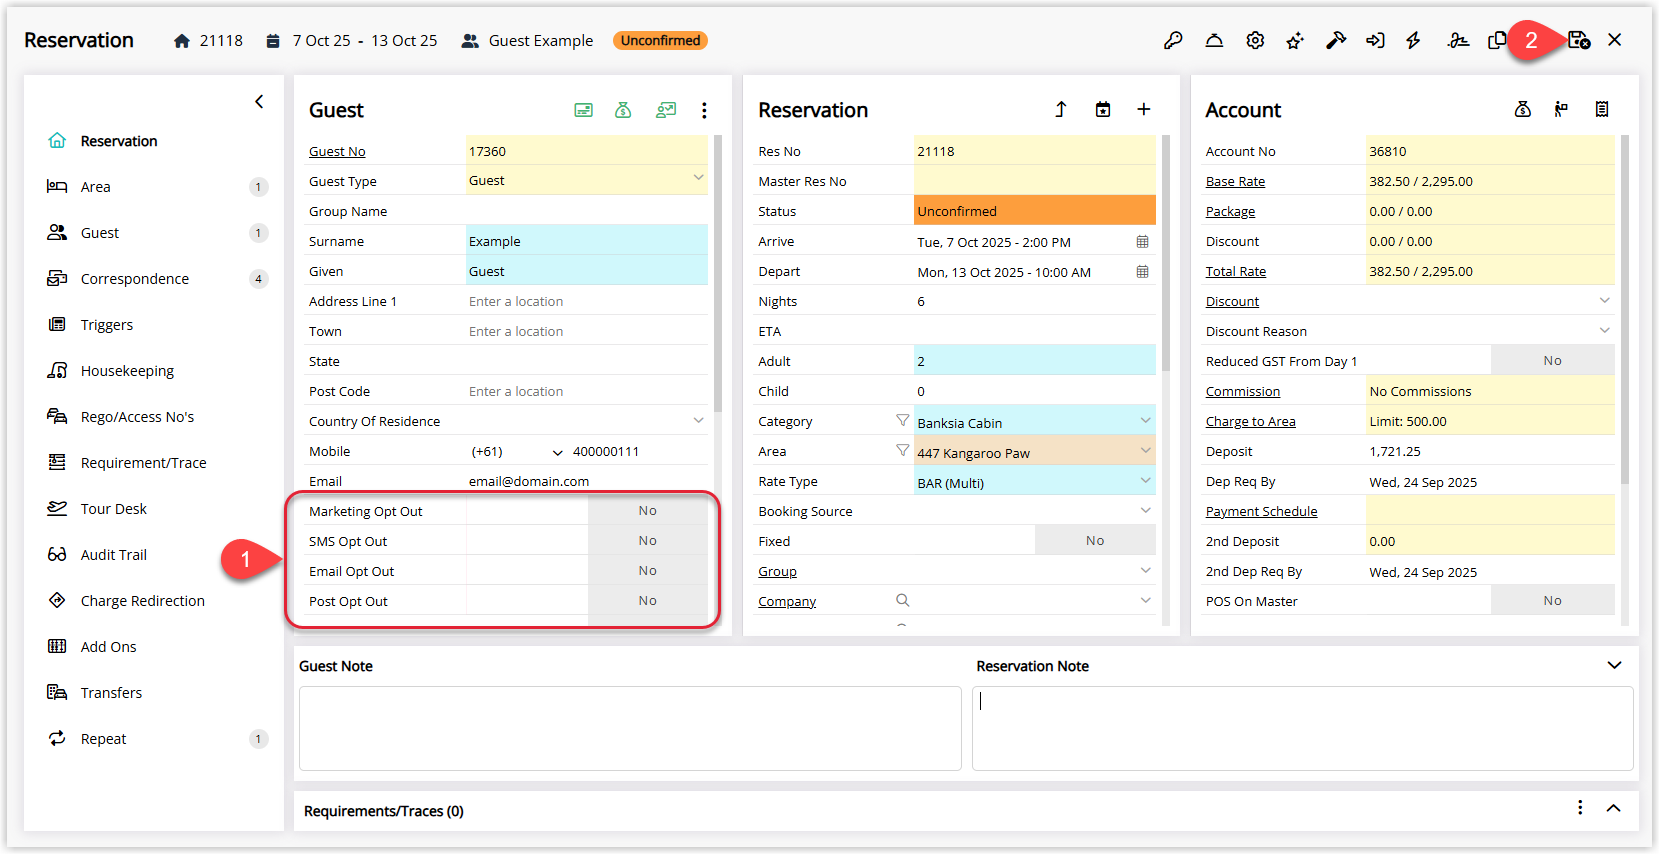This screenshot has height=855, width=1660.
Task: Click the sparkle stars icon
Action: (x=1295, y=41)
